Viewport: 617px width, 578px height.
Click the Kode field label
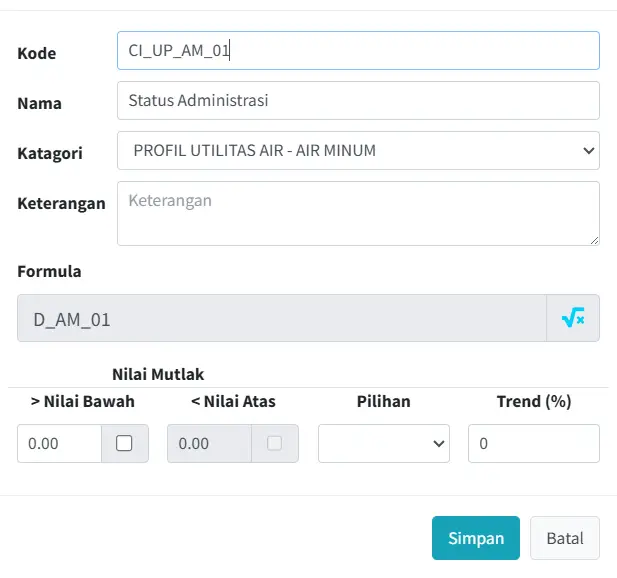point(37,53)
